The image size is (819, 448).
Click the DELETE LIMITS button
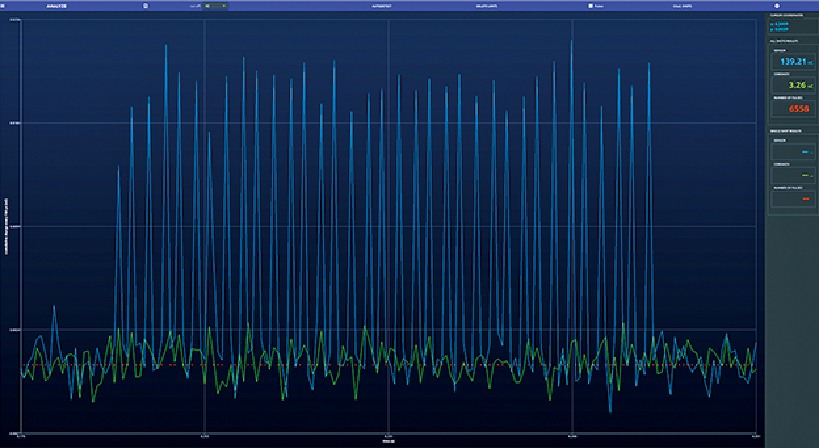(x=488, y=5)
